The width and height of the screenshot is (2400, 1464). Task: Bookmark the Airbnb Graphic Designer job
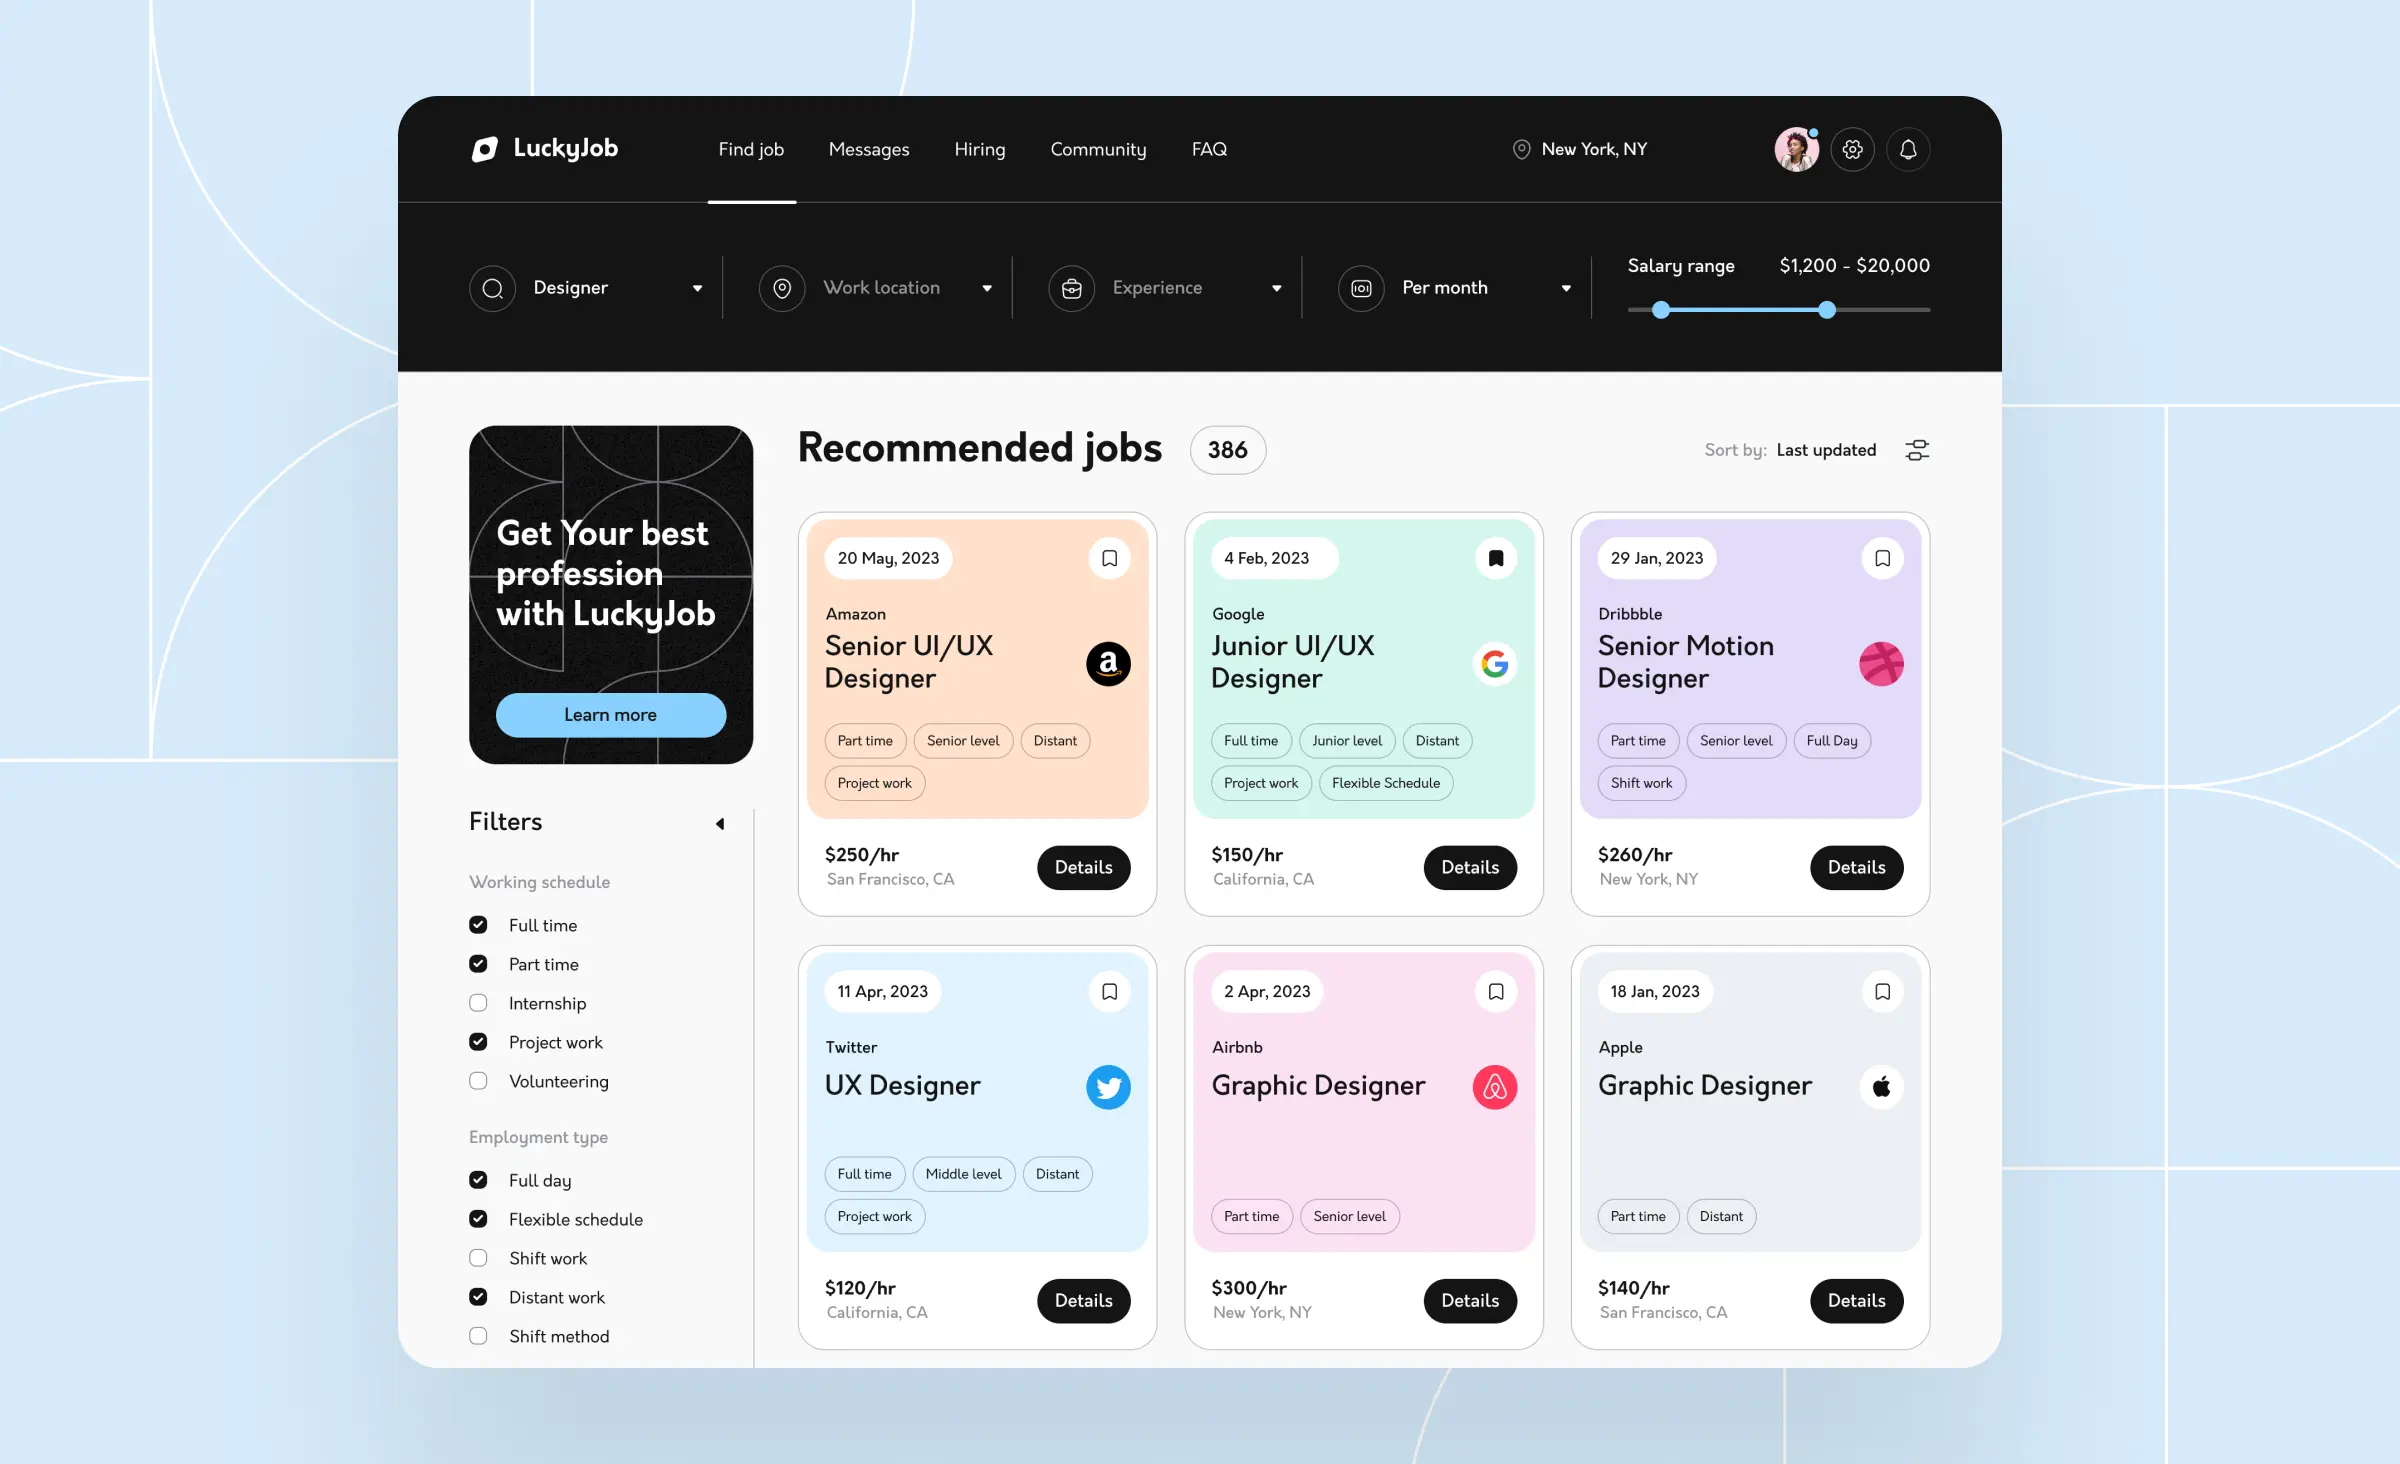1496,991
